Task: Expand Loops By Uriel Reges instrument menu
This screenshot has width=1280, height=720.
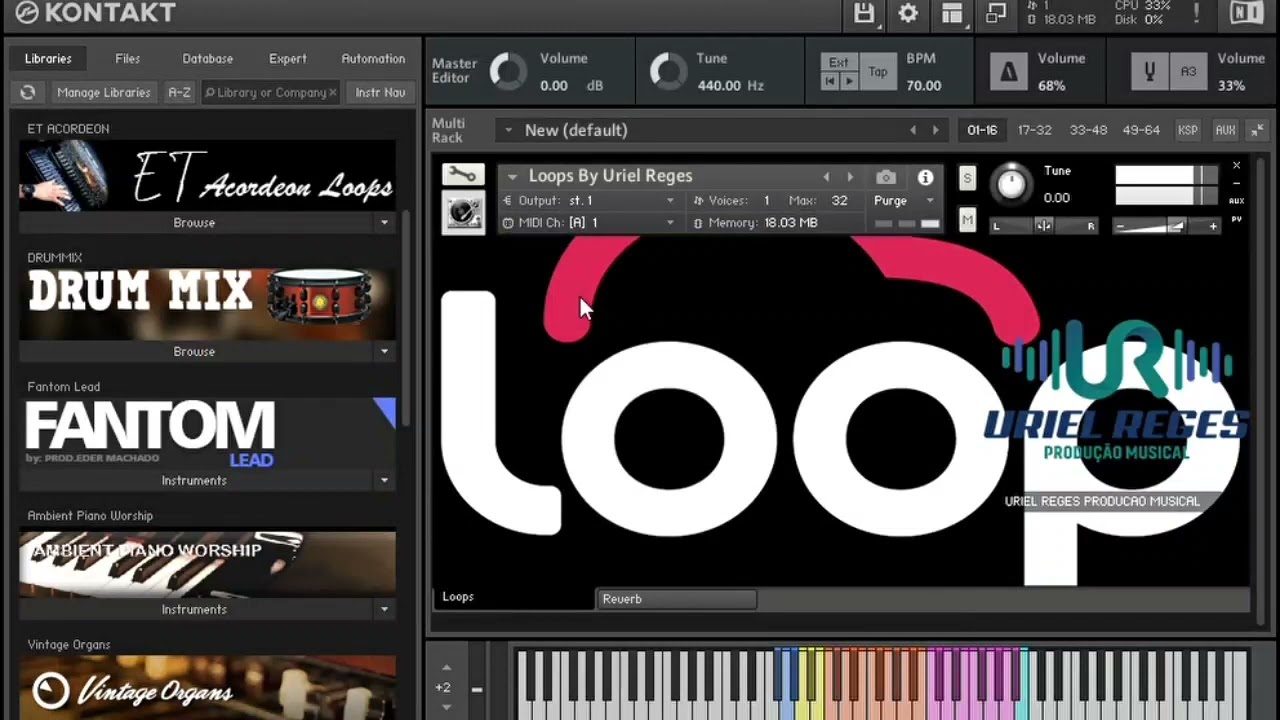Action: click(512, 177)
